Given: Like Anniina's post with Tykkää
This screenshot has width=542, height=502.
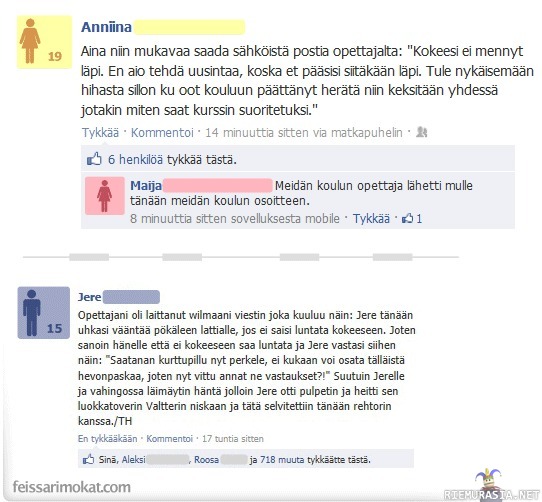Looking at the screenshot, I should tap(100, 132).
